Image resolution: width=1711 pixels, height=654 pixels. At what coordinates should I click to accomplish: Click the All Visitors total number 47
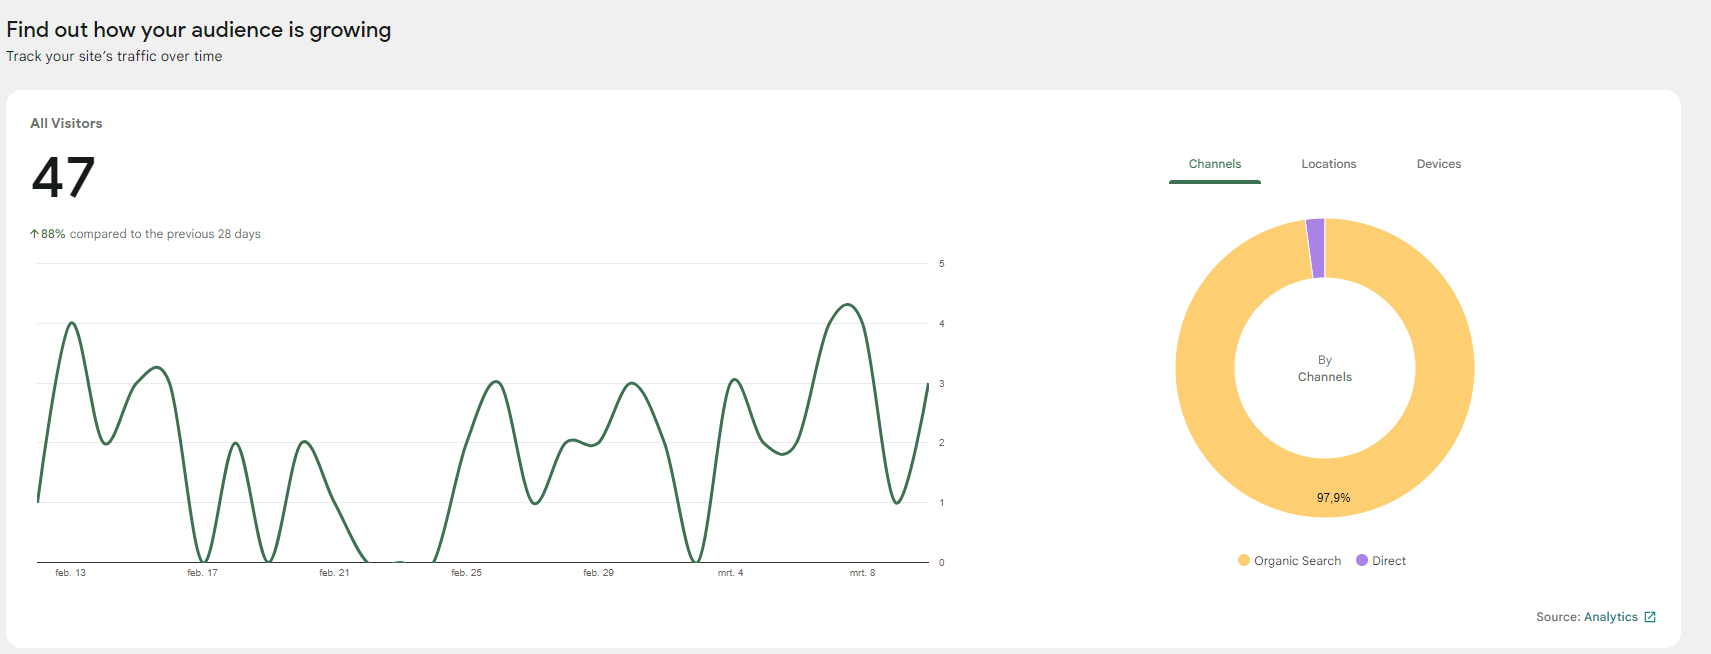[63, 177]
